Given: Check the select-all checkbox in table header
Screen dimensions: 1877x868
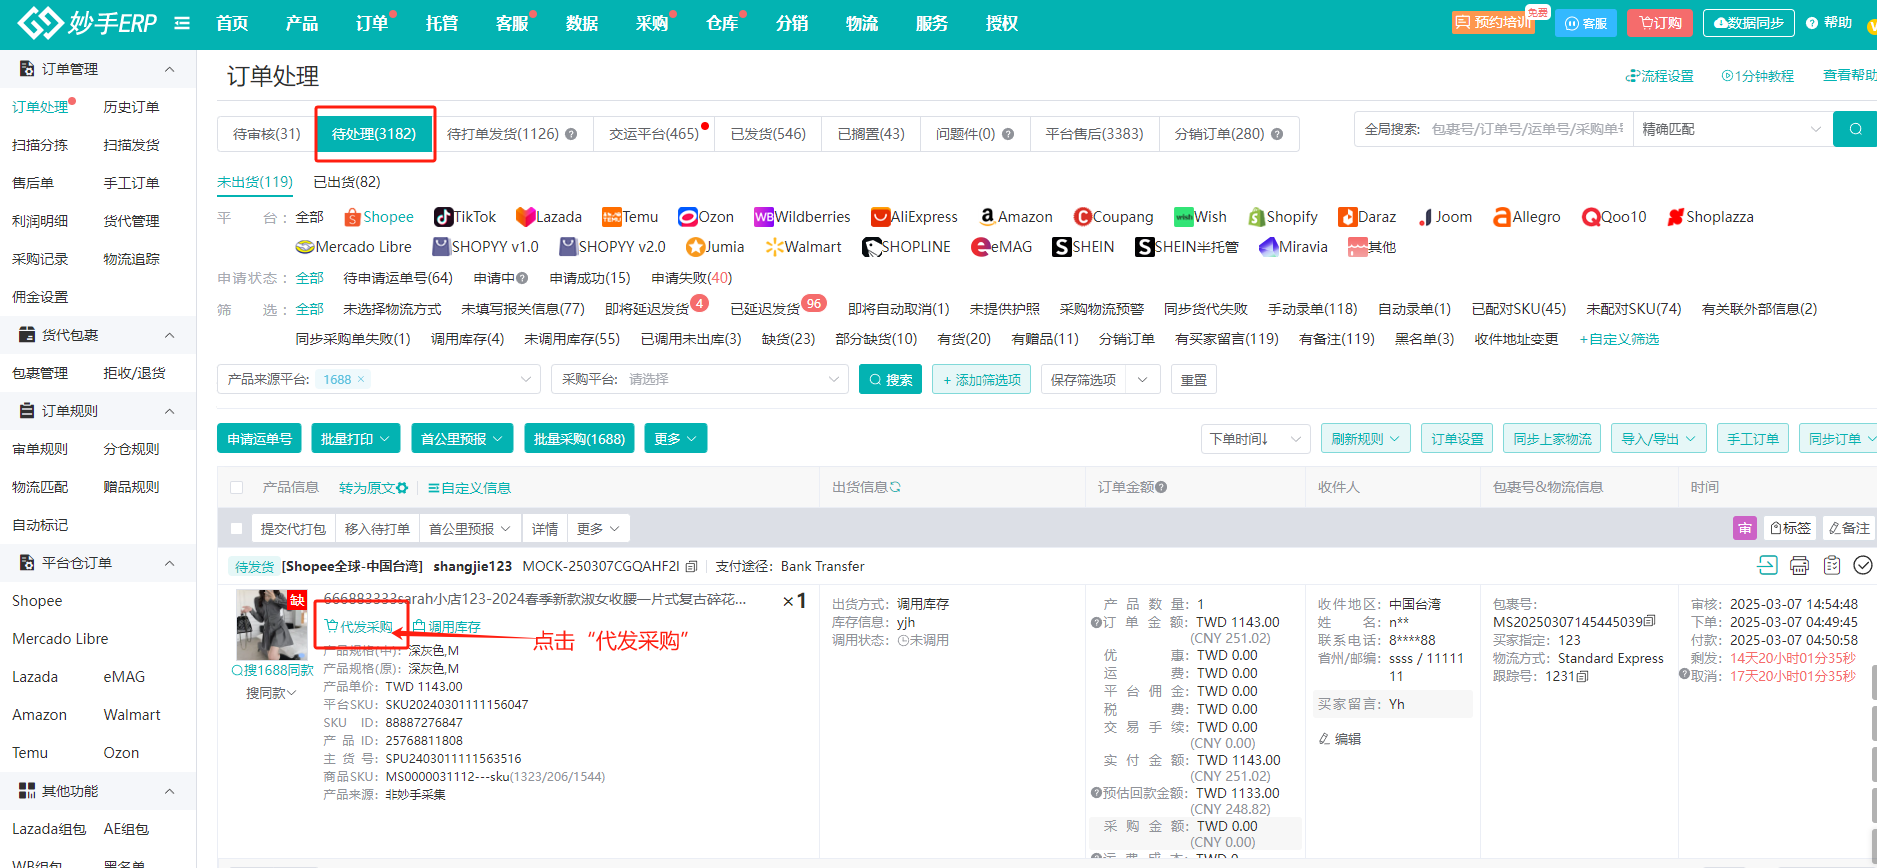Looking at the screenshot, I should click(237, 488).
